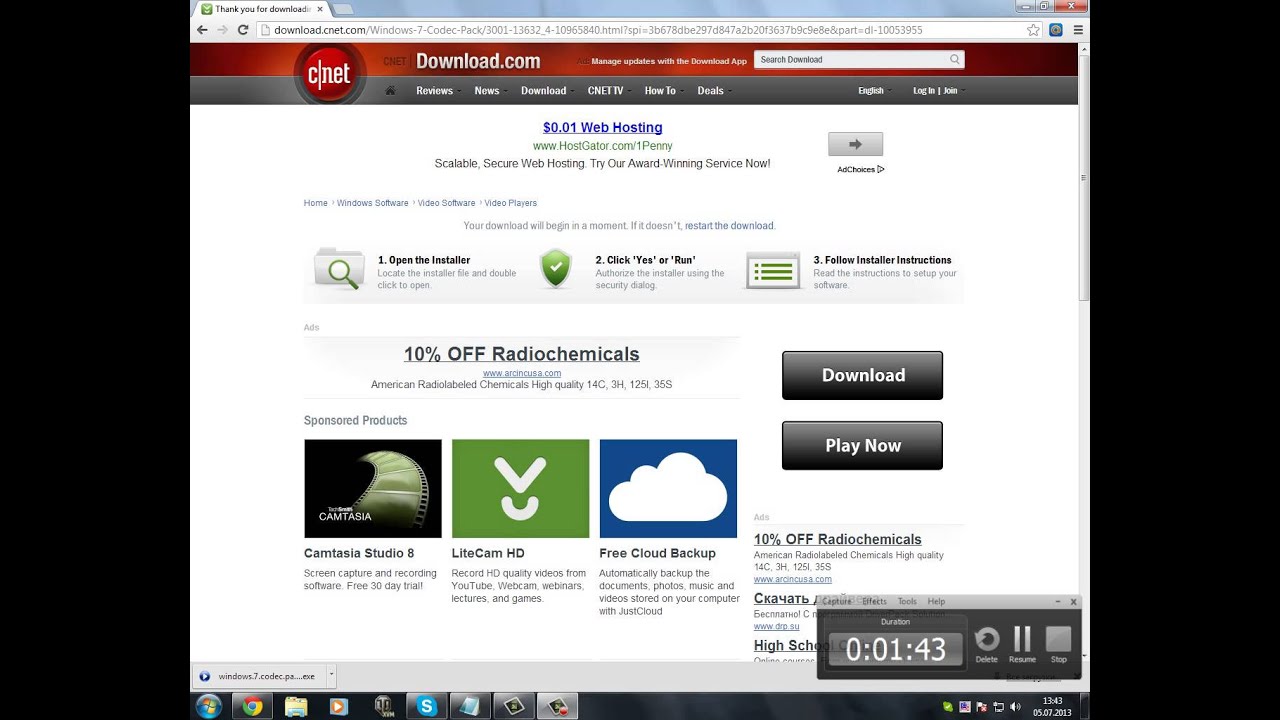Click the home icon in the CNET navigation bar
Viewport: 1280px width, 720px height.
(390, 90)
